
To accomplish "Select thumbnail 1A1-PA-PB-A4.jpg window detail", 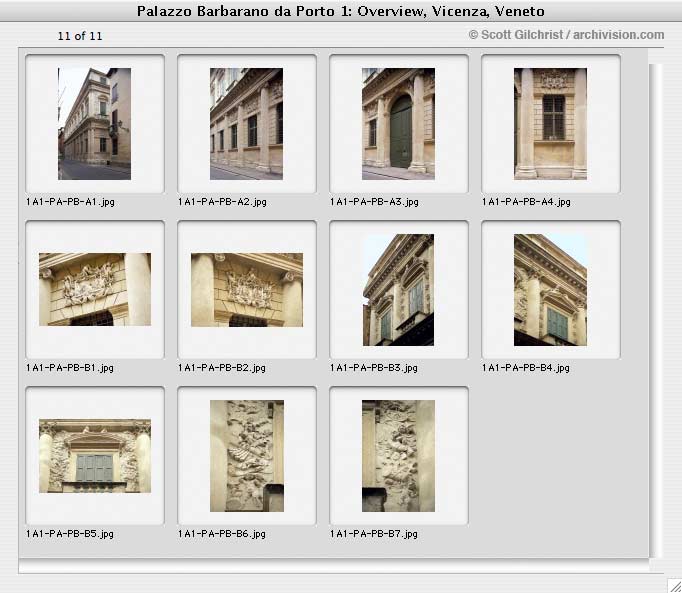I will [x=550, y=124].
